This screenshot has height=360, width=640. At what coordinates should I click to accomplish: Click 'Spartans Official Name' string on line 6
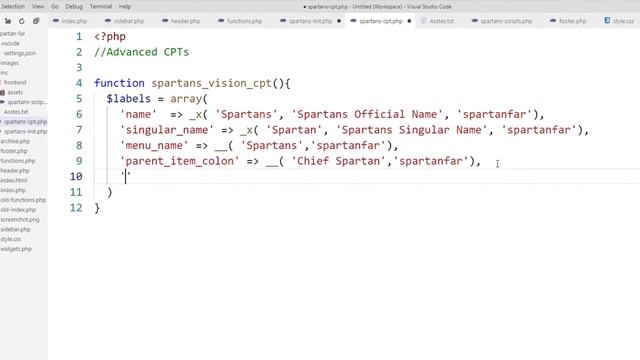click(367, 114)
